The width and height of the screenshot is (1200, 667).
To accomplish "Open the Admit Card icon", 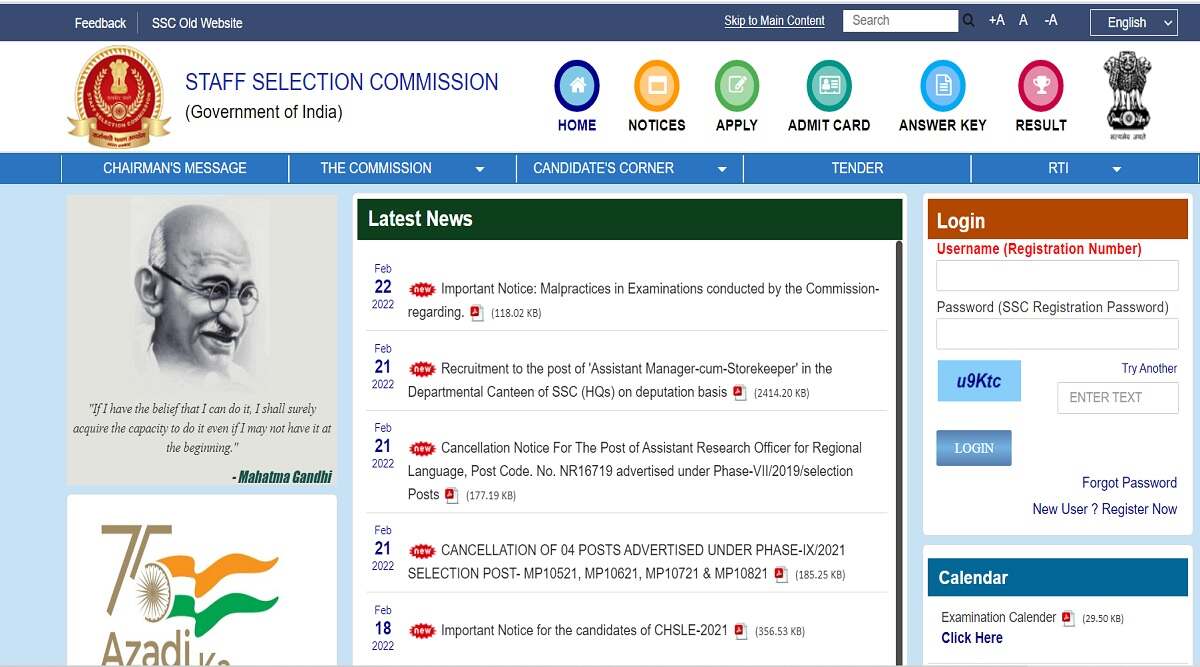I will [x=828, y=86].
